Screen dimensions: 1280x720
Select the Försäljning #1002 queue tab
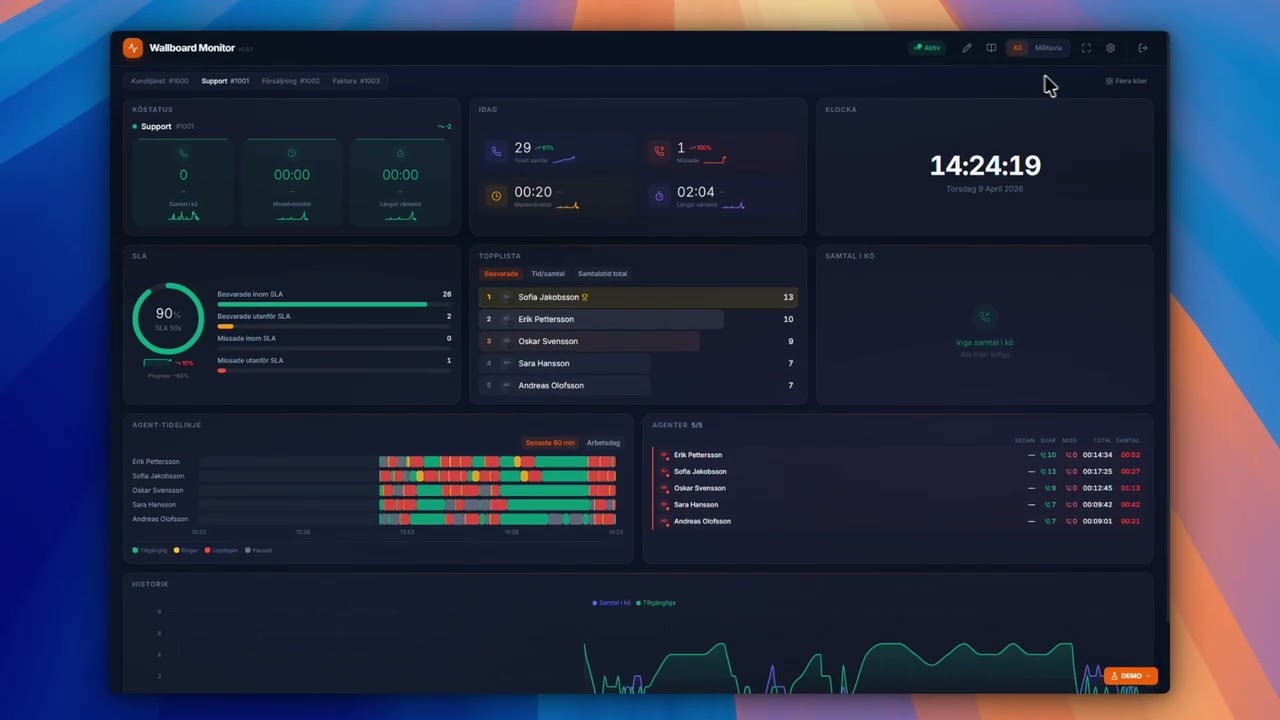click(291, 81)
